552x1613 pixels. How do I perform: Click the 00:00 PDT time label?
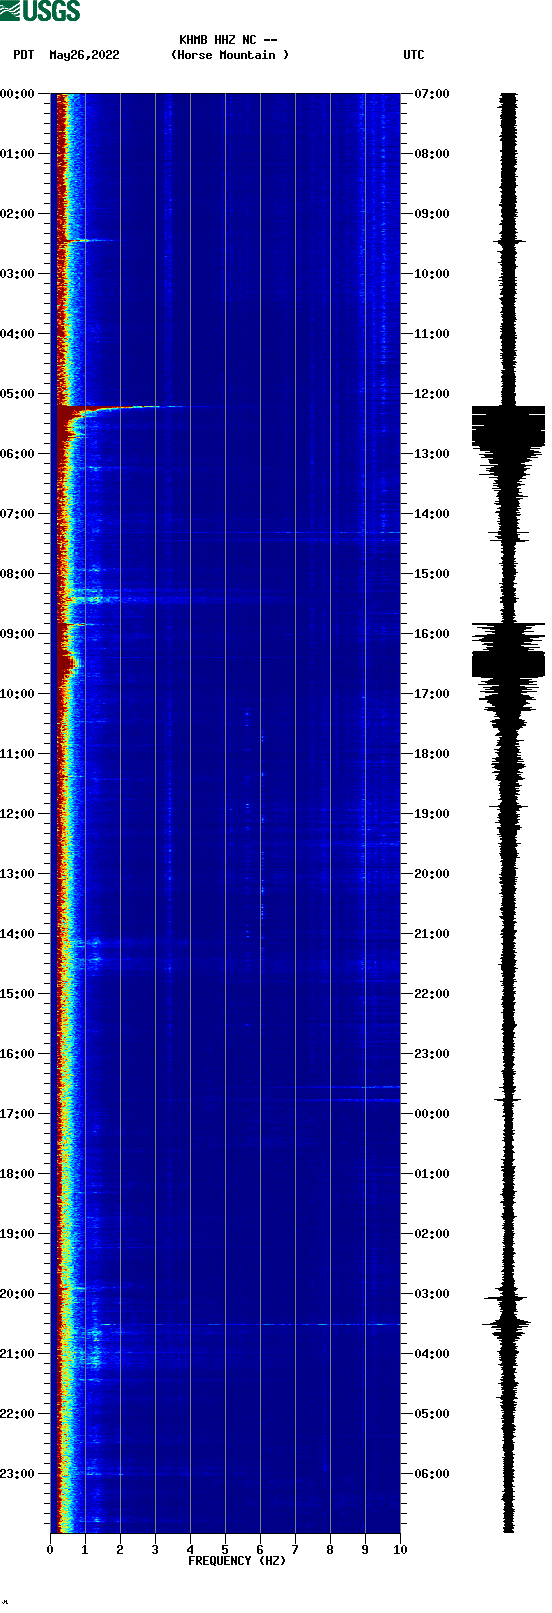click(18, 94)
